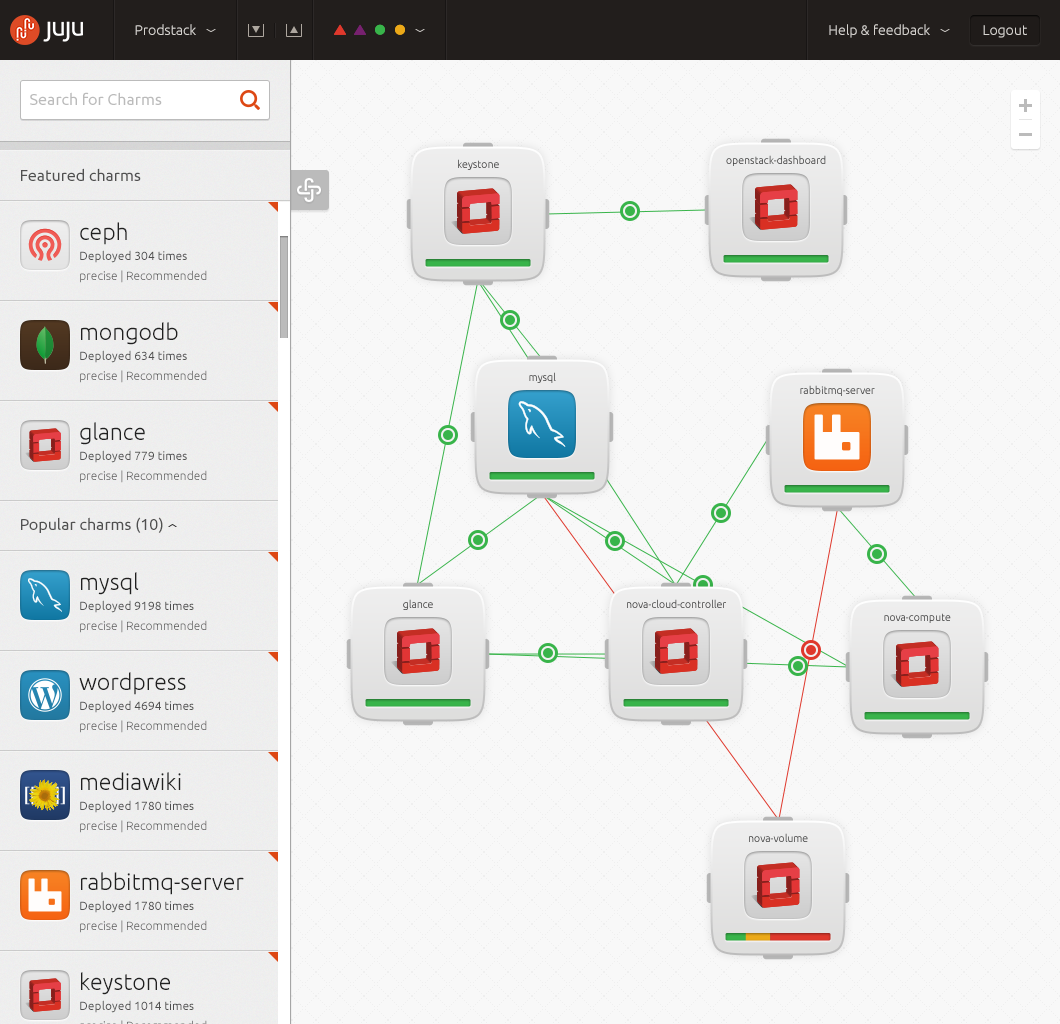The image size is (1060, 1024).
Task: Select the openstack-dashboard service node
Action: (x=775, y=210)
